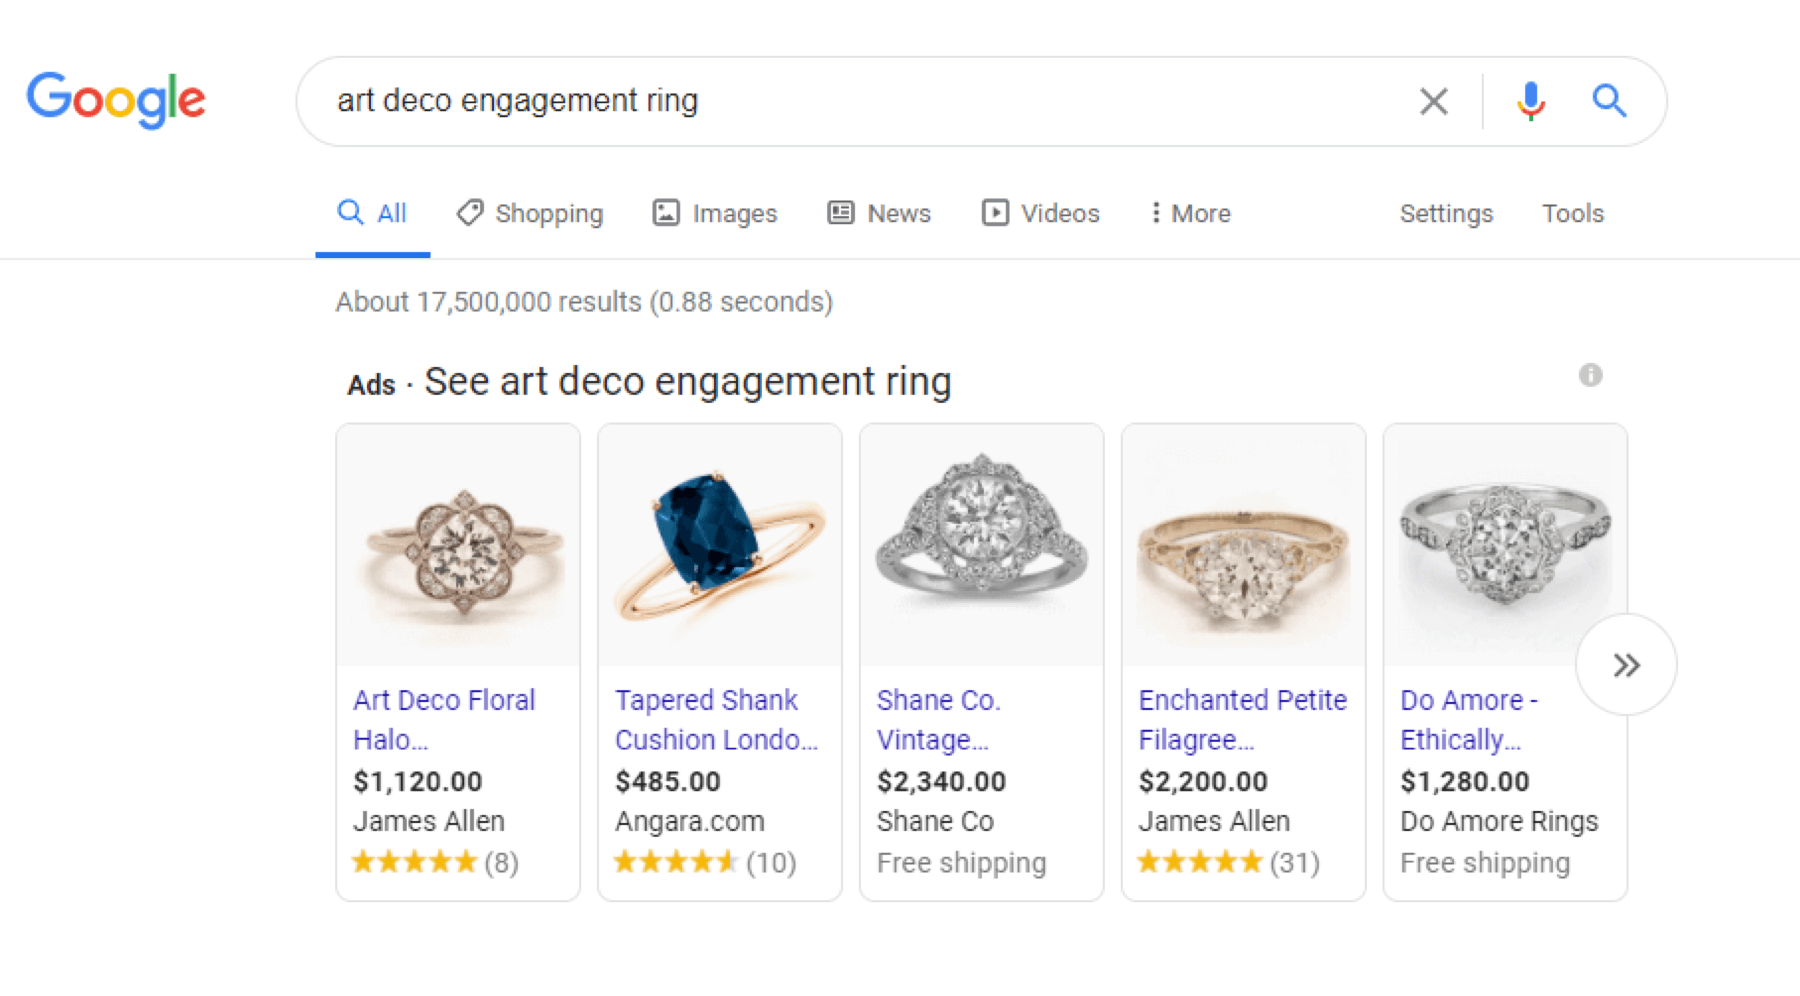The height and width of the screenshot is (996, 1800).
Task: Open the ads info icon
Action: point(1590,375)
